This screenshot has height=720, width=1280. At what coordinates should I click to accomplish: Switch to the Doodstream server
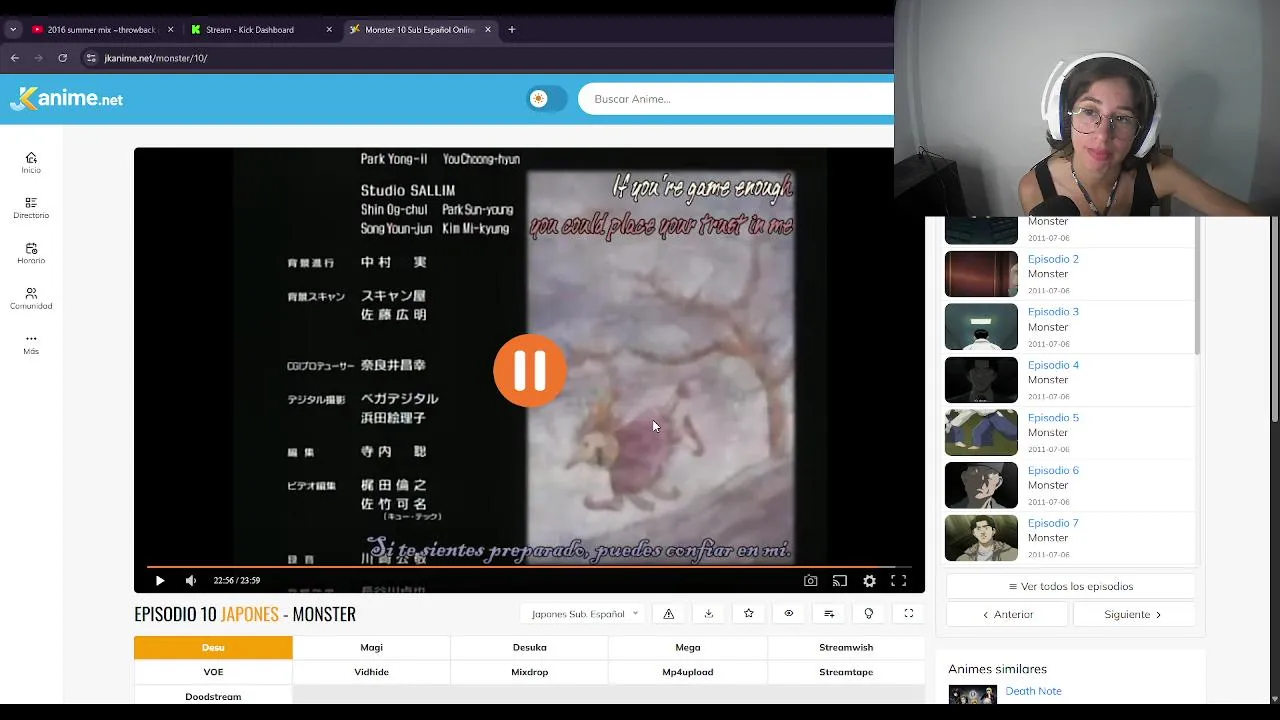point(213,696)
